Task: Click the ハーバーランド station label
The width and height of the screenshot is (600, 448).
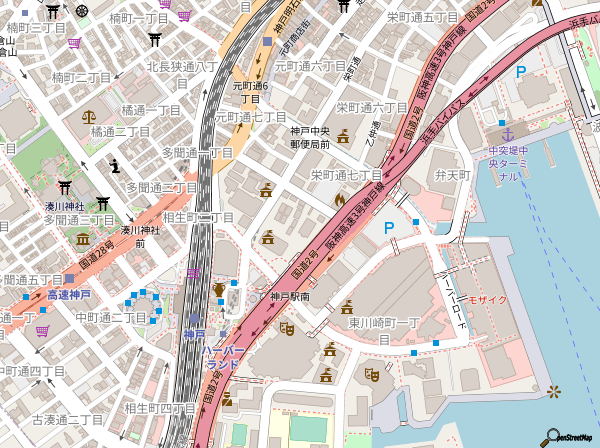Action: (x=222, y=358)
